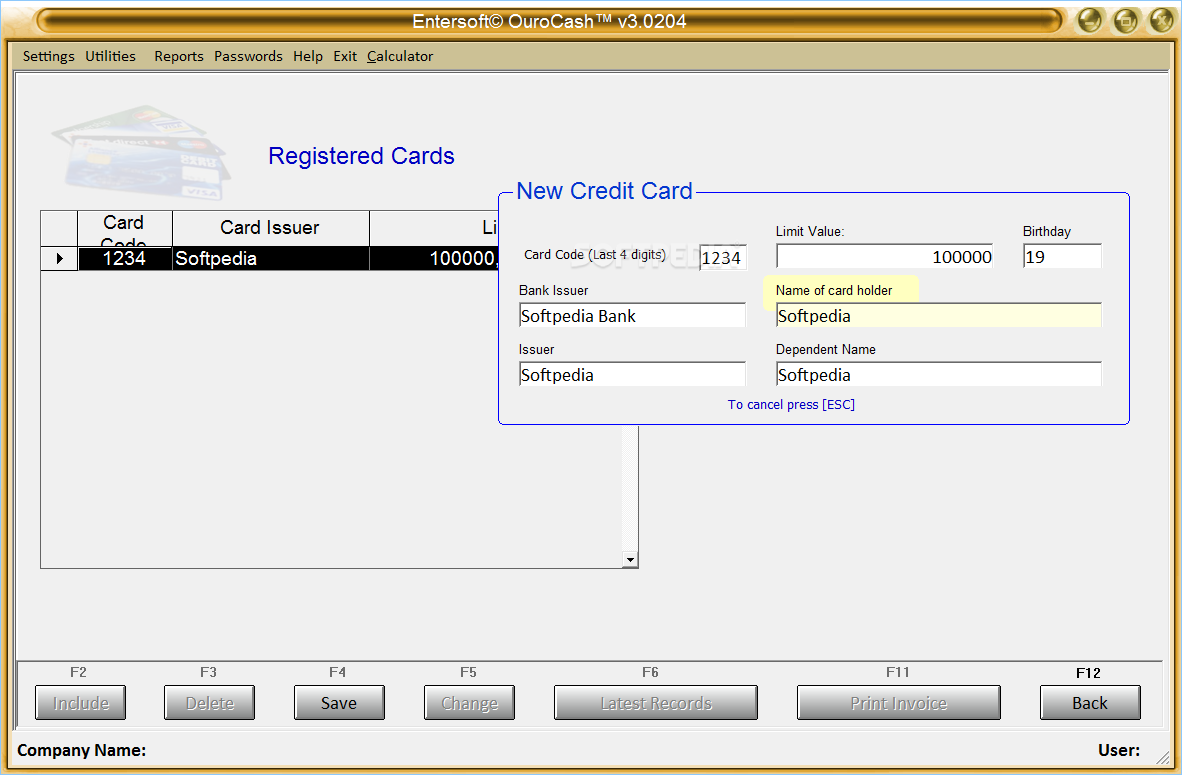Image resolution: width=1182 pixels, height=775 pixels.
Task: Select card code cell 1234
Action: (x=125, y=259)
